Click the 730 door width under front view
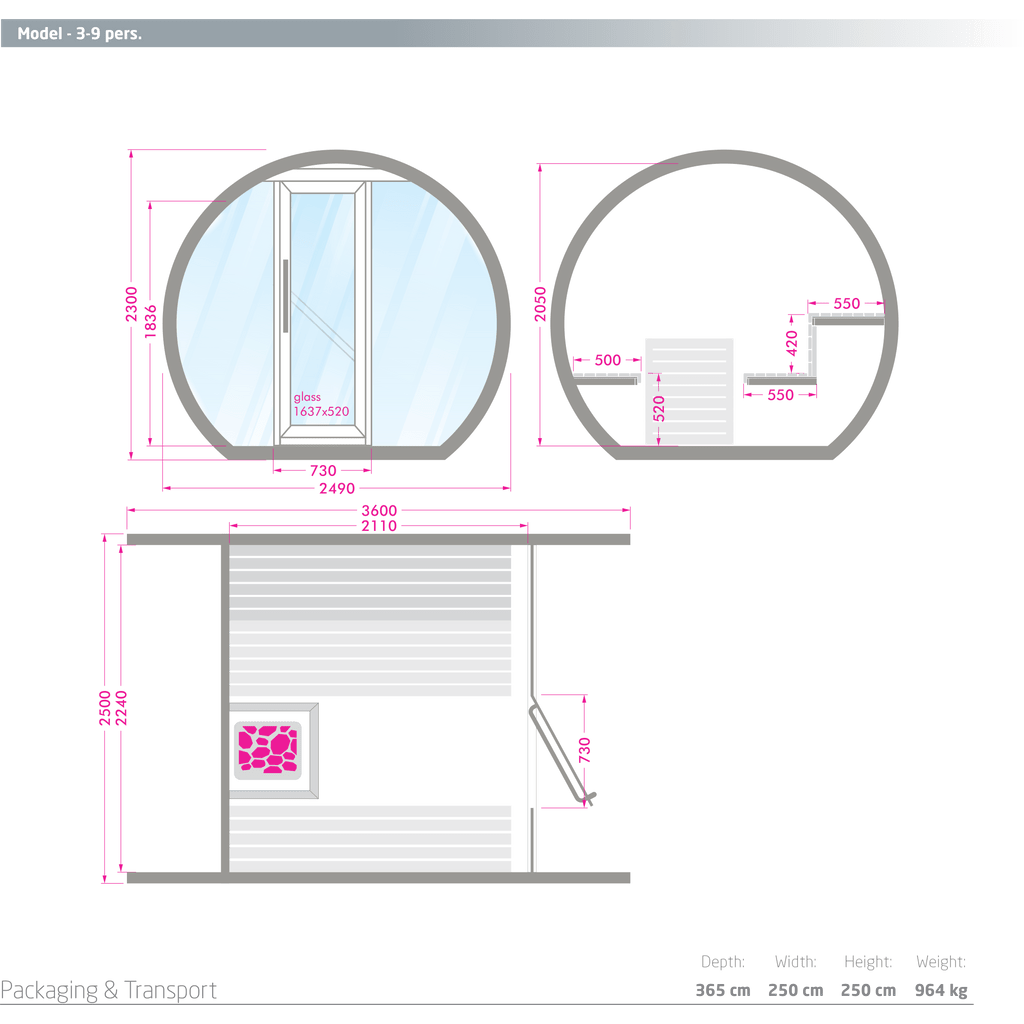 [322, 469]
